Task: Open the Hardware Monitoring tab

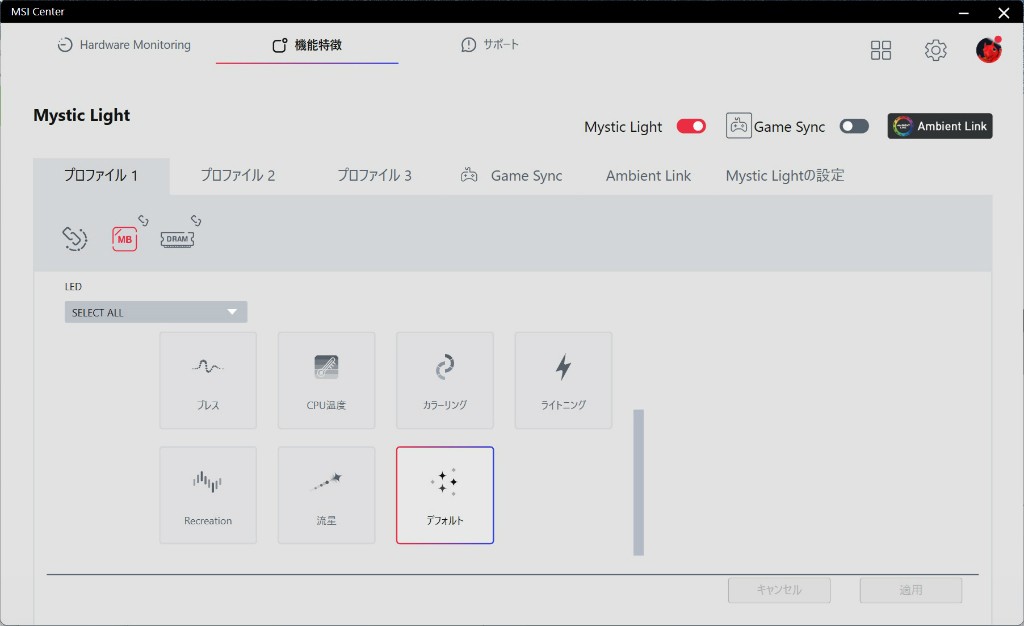Action: (x=124, y=45)
